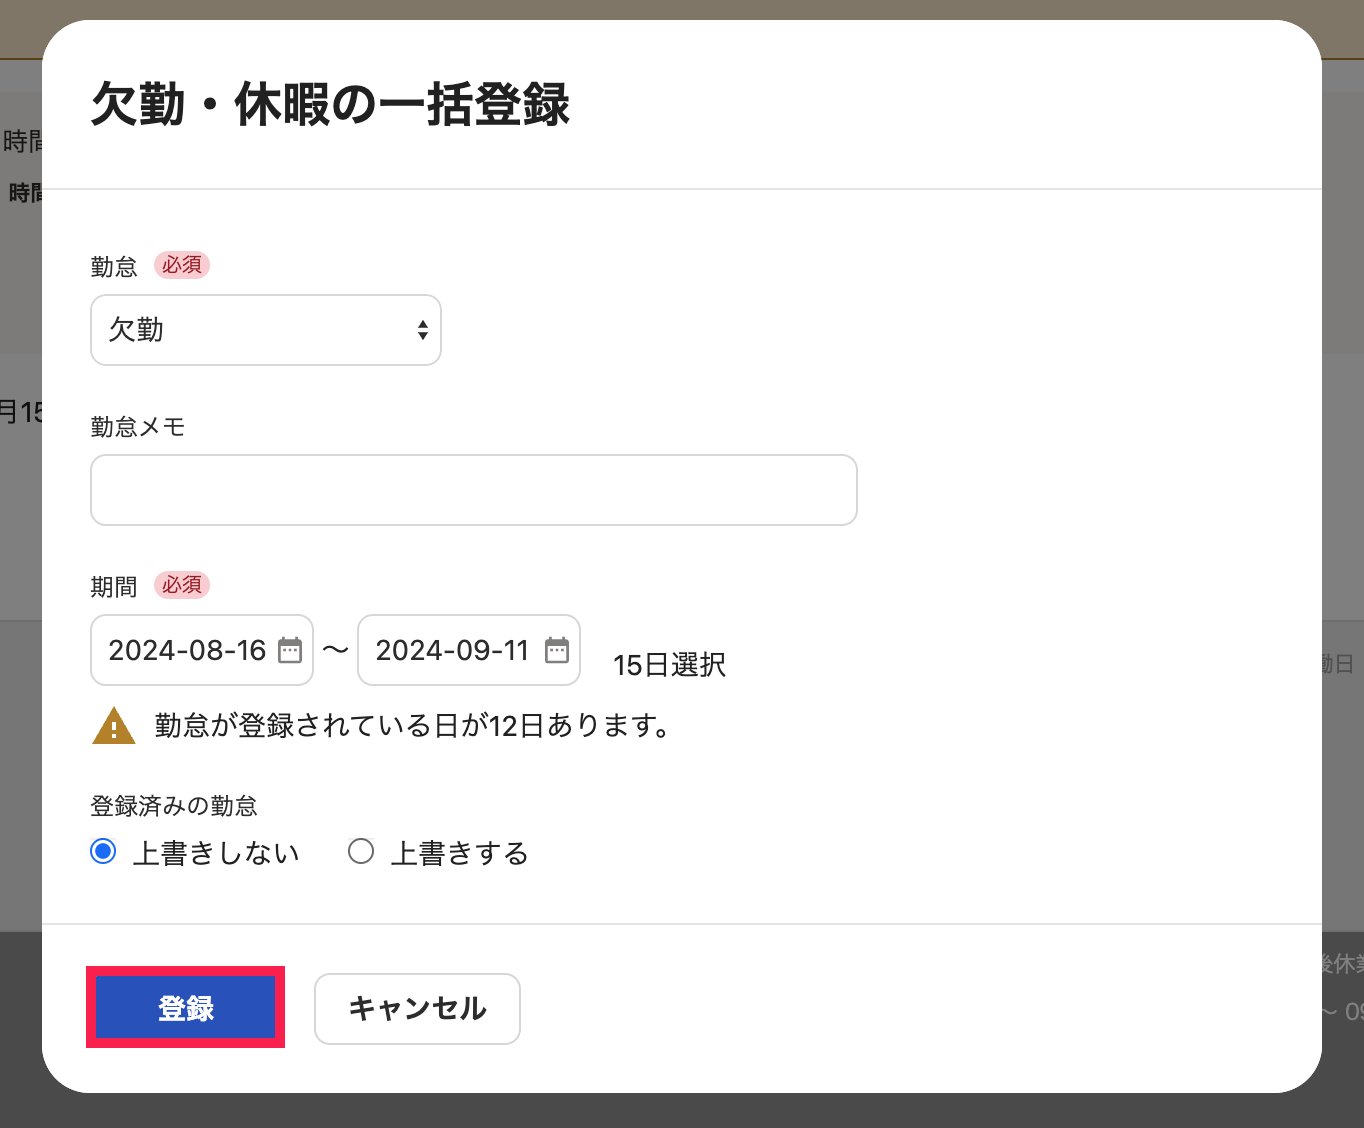1364x1128 pixels.
Task: Click the warning text about 12日 registered
Action: tap(413, 725)
